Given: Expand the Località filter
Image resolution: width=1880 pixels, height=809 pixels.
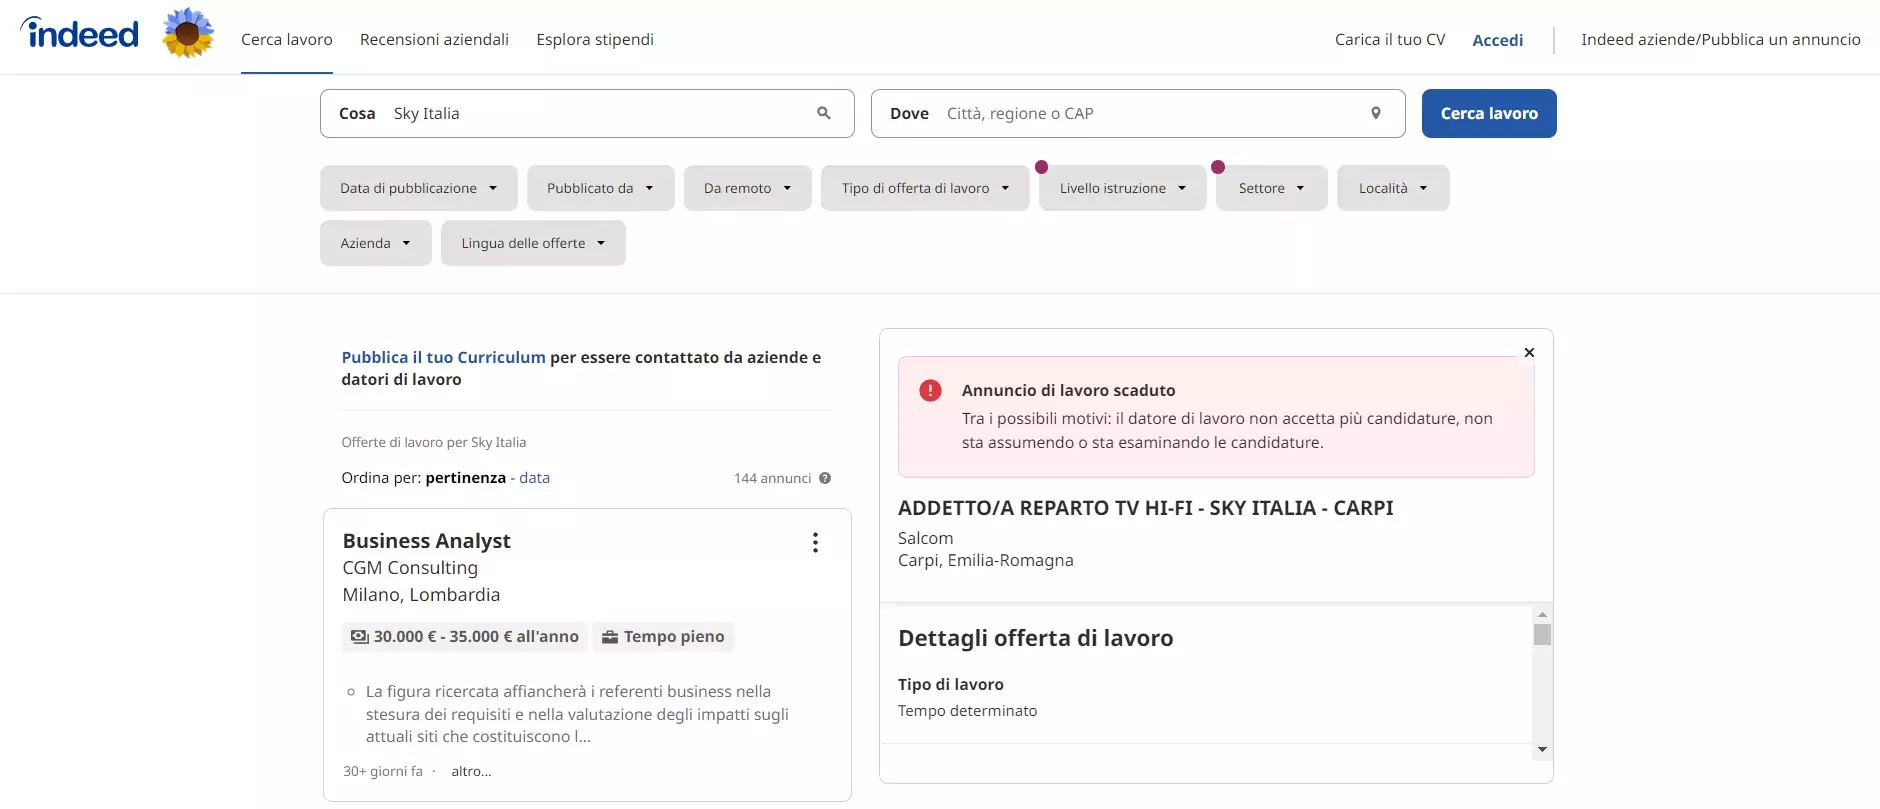Looking at the screenshot, I should click(x=1393, y=188).
